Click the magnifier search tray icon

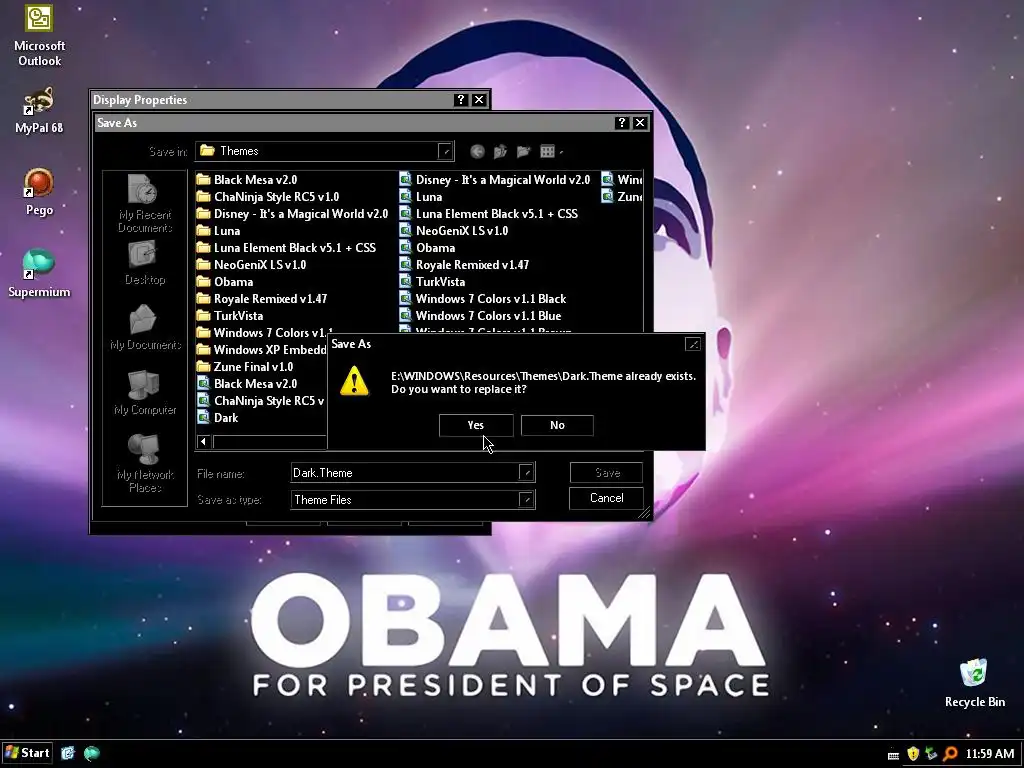[950, 754]
